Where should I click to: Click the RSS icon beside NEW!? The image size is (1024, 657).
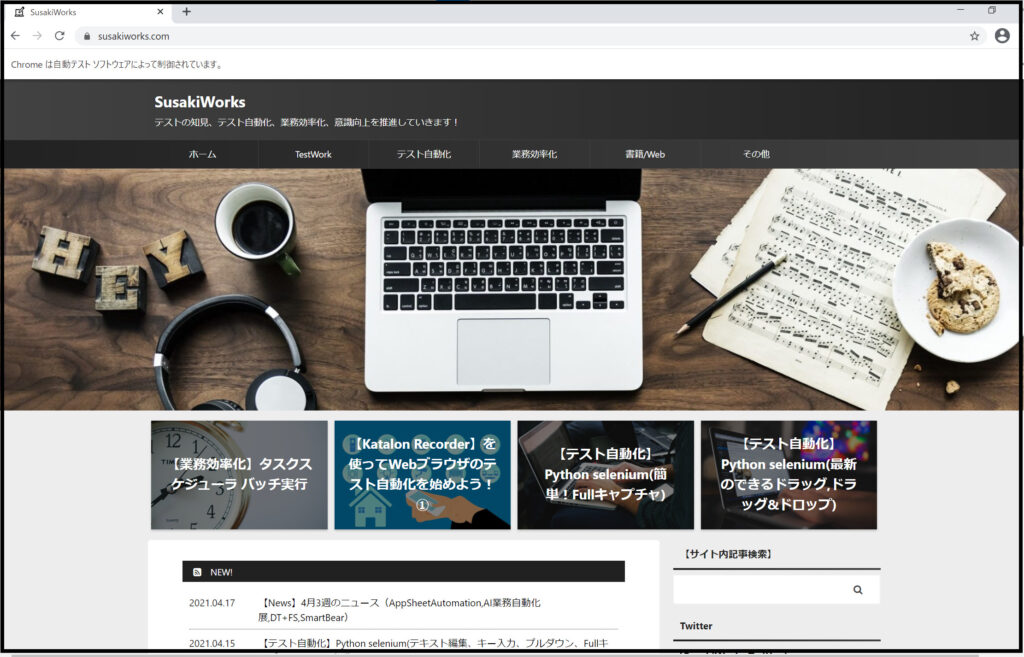[x=197, y=572]
